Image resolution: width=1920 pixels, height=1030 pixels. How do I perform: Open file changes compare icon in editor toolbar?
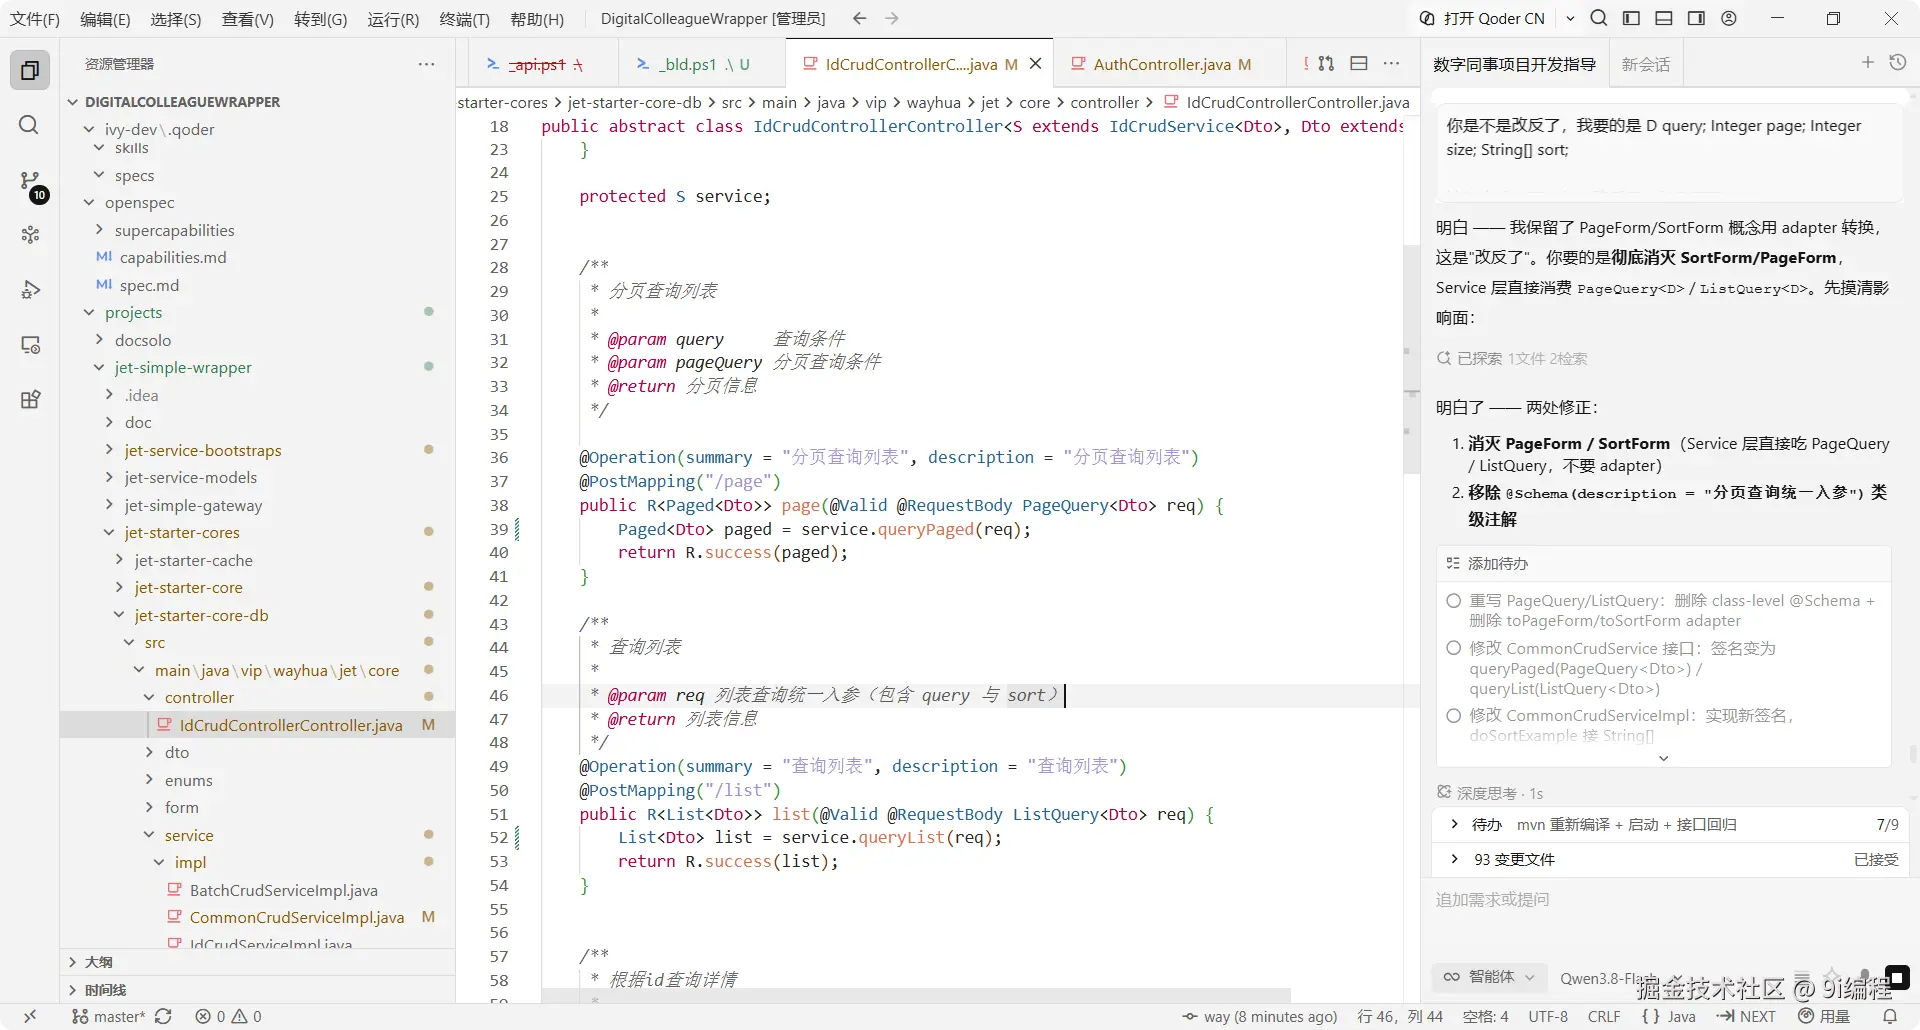click(1326, 63)
